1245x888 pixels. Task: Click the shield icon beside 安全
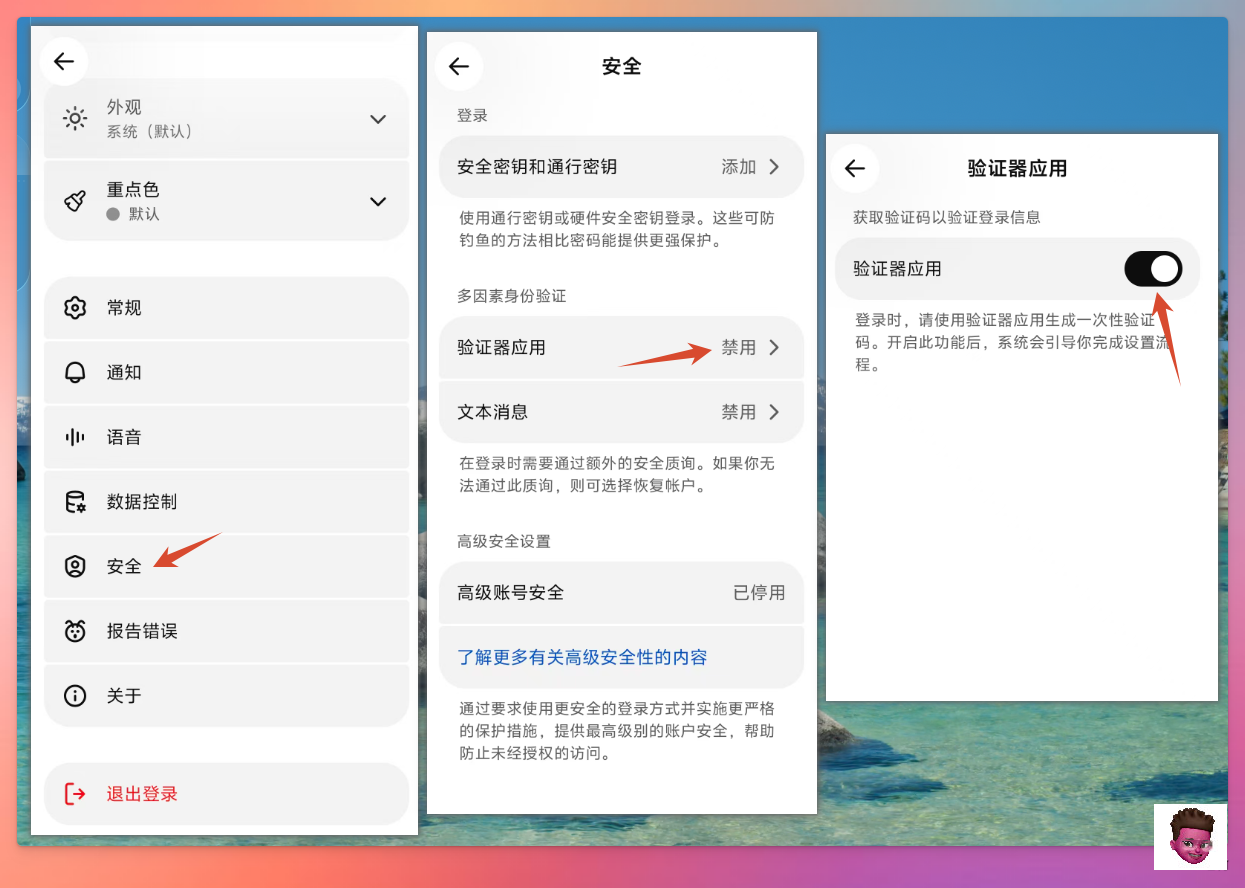(75, 566)
